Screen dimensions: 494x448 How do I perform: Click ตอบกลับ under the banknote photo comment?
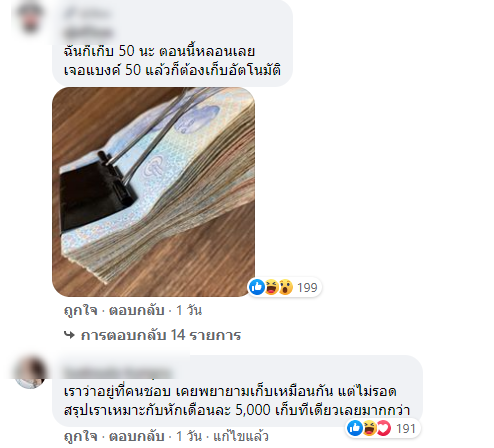[x=137, y=310]
